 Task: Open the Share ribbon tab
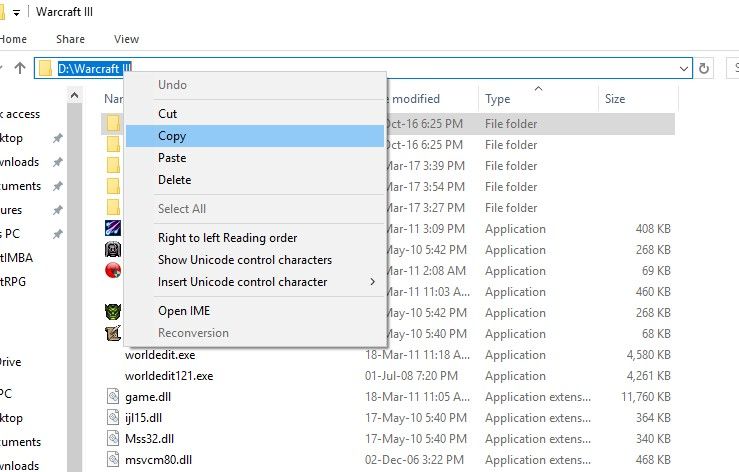point(70,39)
